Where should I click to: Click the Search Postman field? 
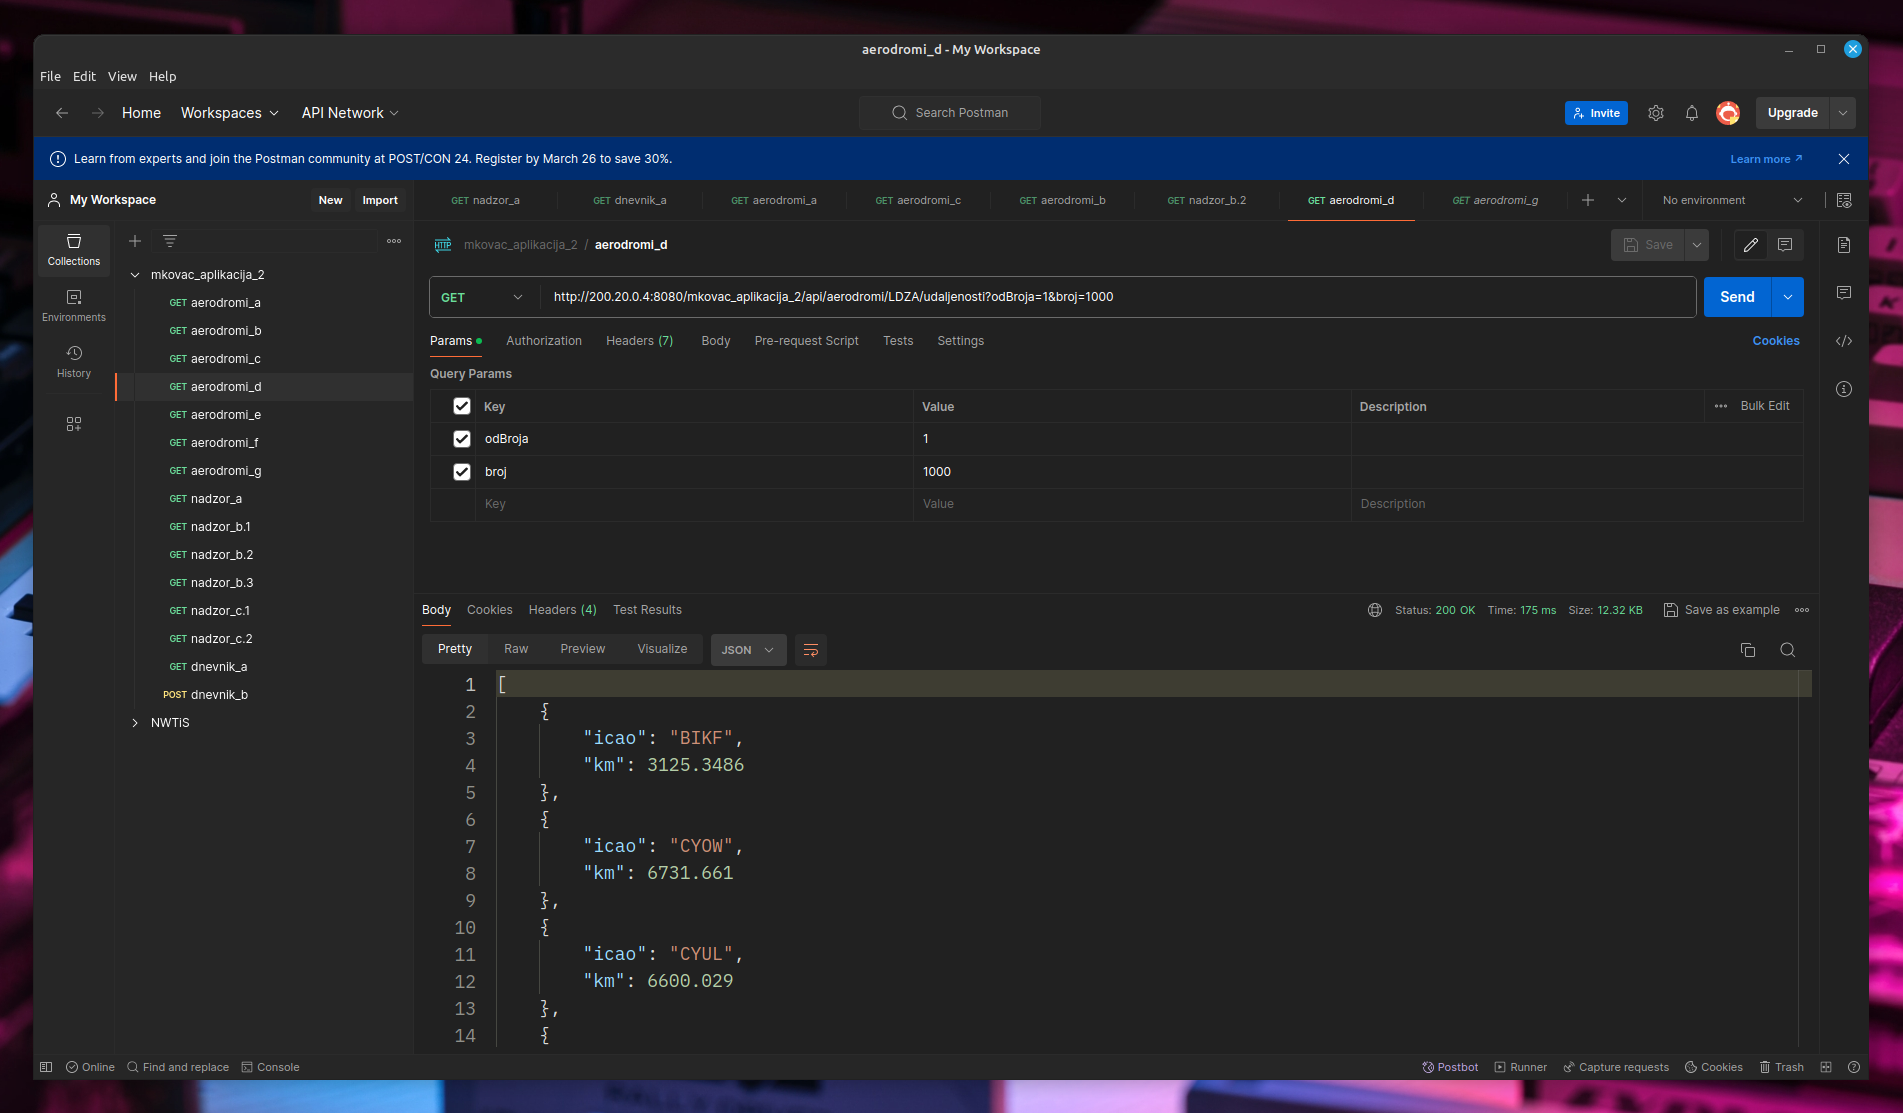[950, 113]
